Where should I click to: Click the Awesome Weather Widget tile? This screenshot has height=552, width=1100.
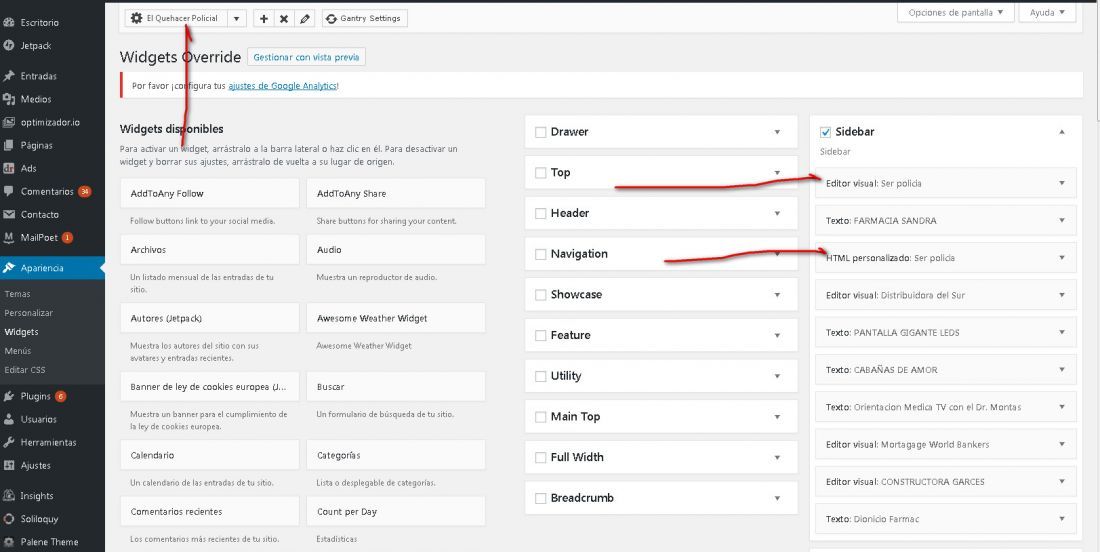click(x=396, y=318)
